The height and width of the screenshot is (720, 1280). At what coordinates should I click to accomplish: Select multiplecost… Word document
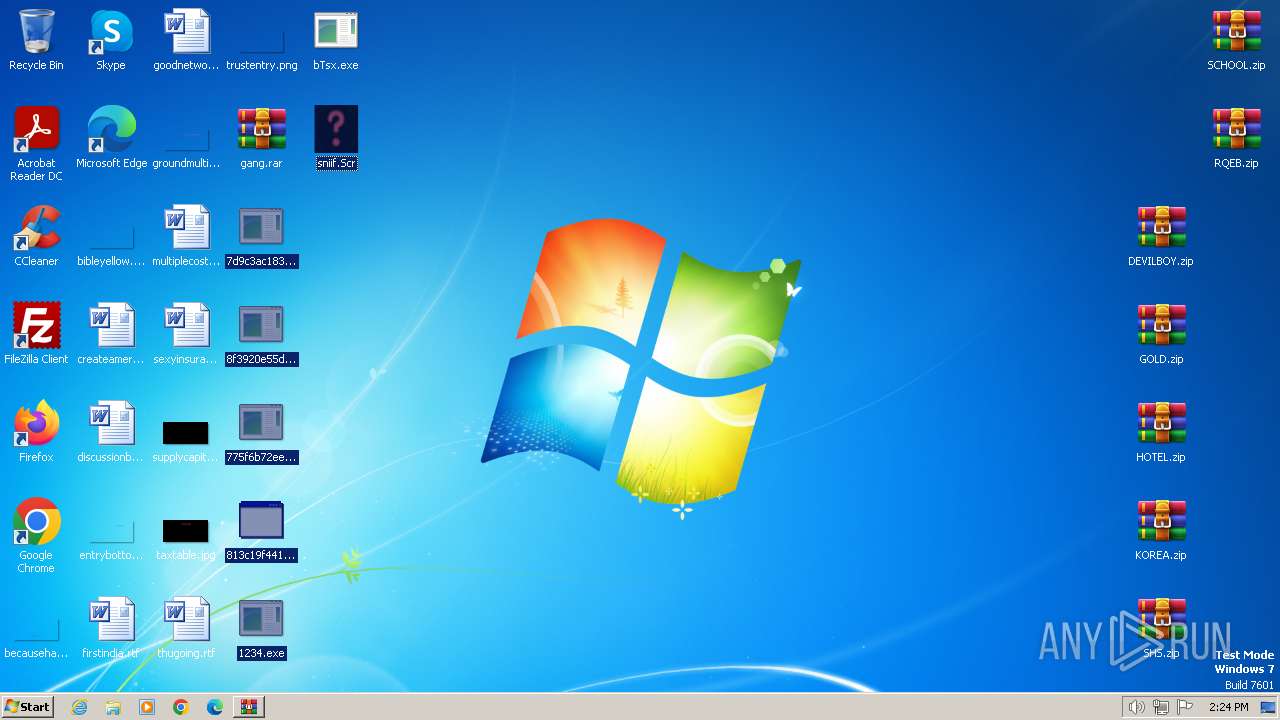186,236
